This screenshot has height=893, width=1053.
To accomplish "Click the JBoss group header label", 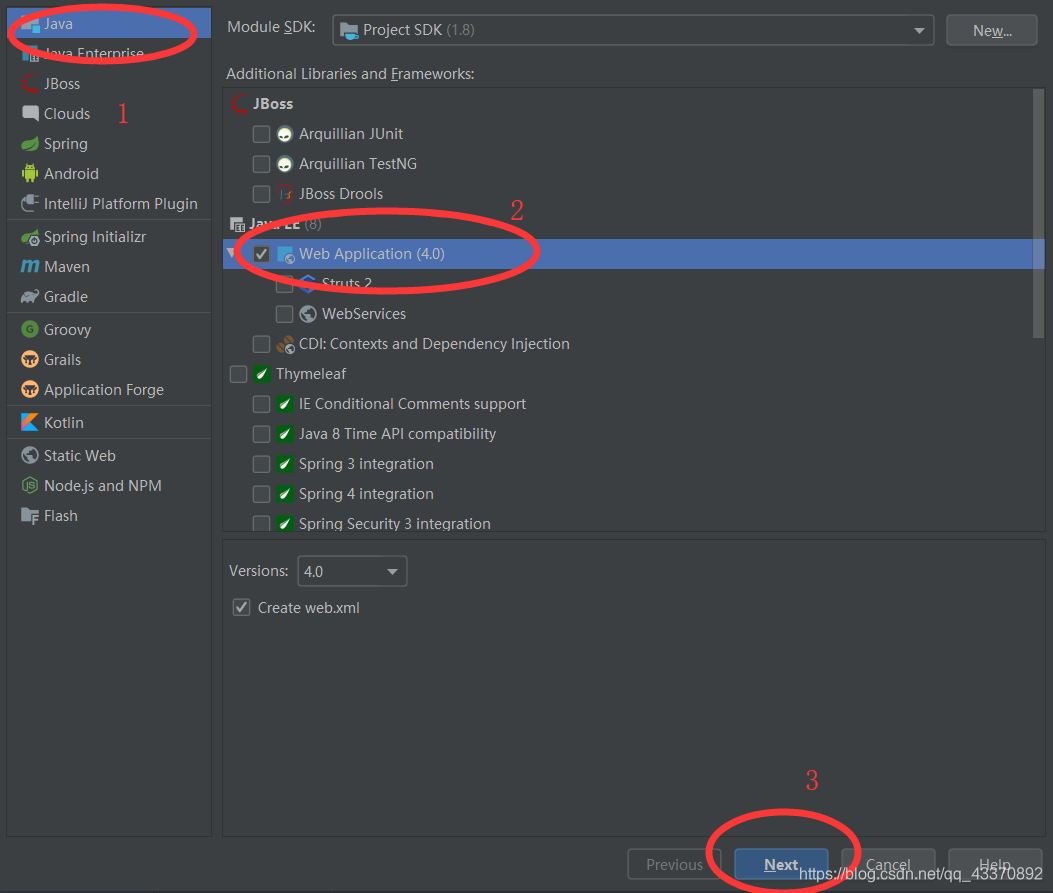I will point(273,104).
